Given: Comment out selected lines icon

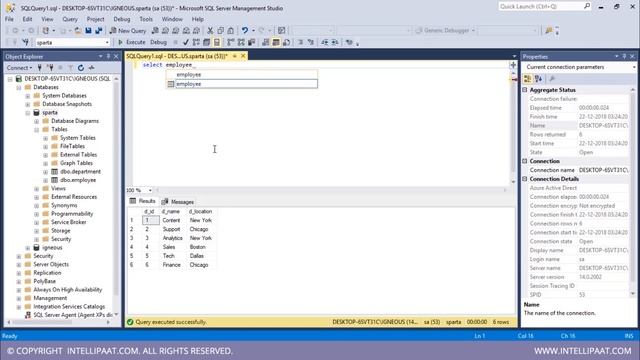Looking at the screenshot, I should click(300, 42).
